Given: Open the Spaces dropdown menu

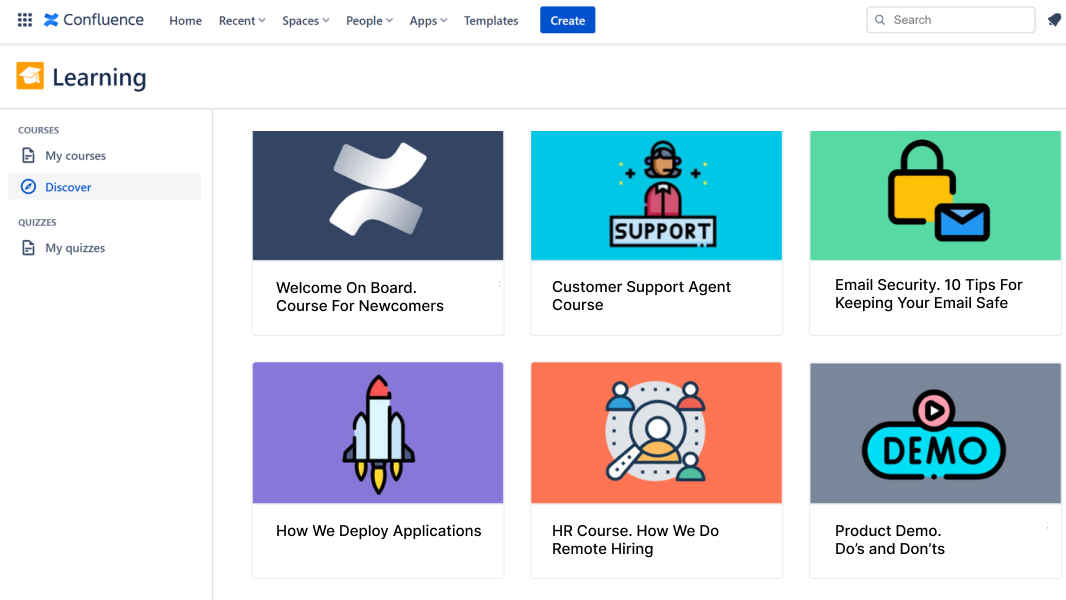Looking at the screenshot, I should pos(305,20).
